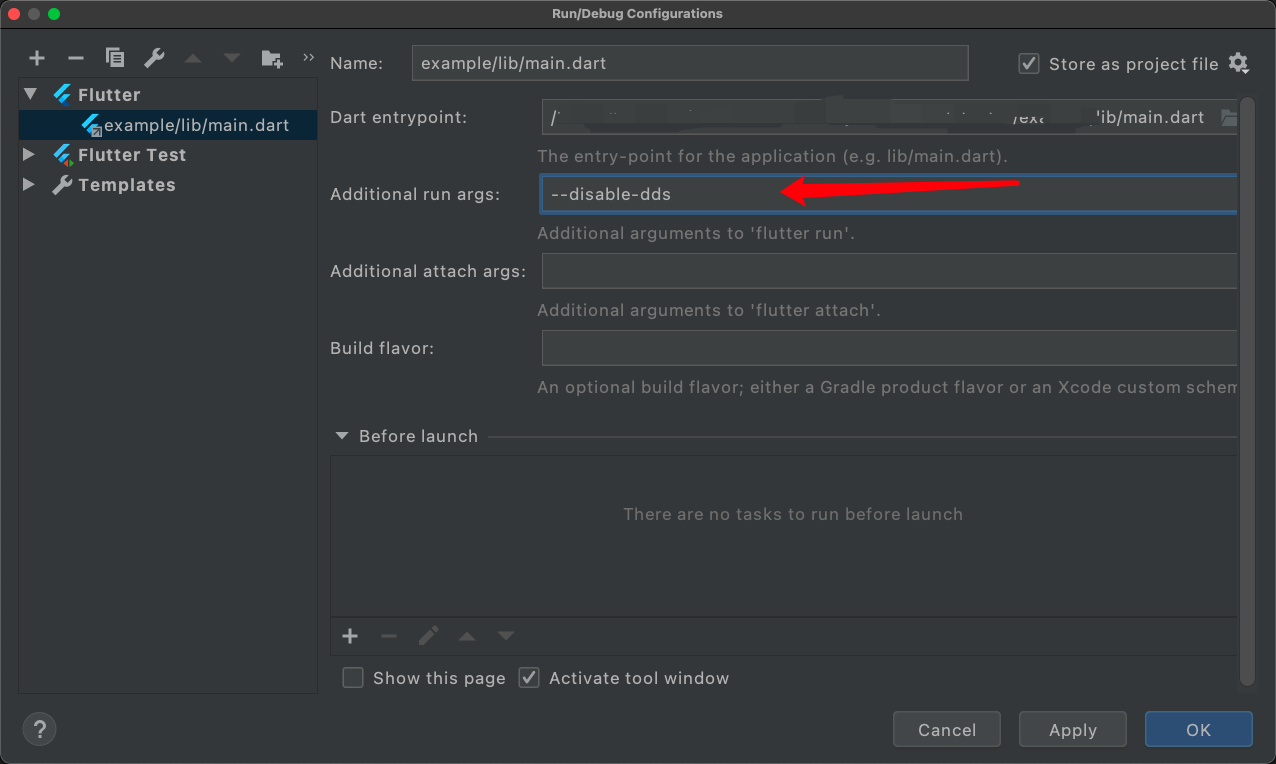Select the Templates wrench icon in the tree
Viewport: 1276px width, 764px height.
(62, 185)
